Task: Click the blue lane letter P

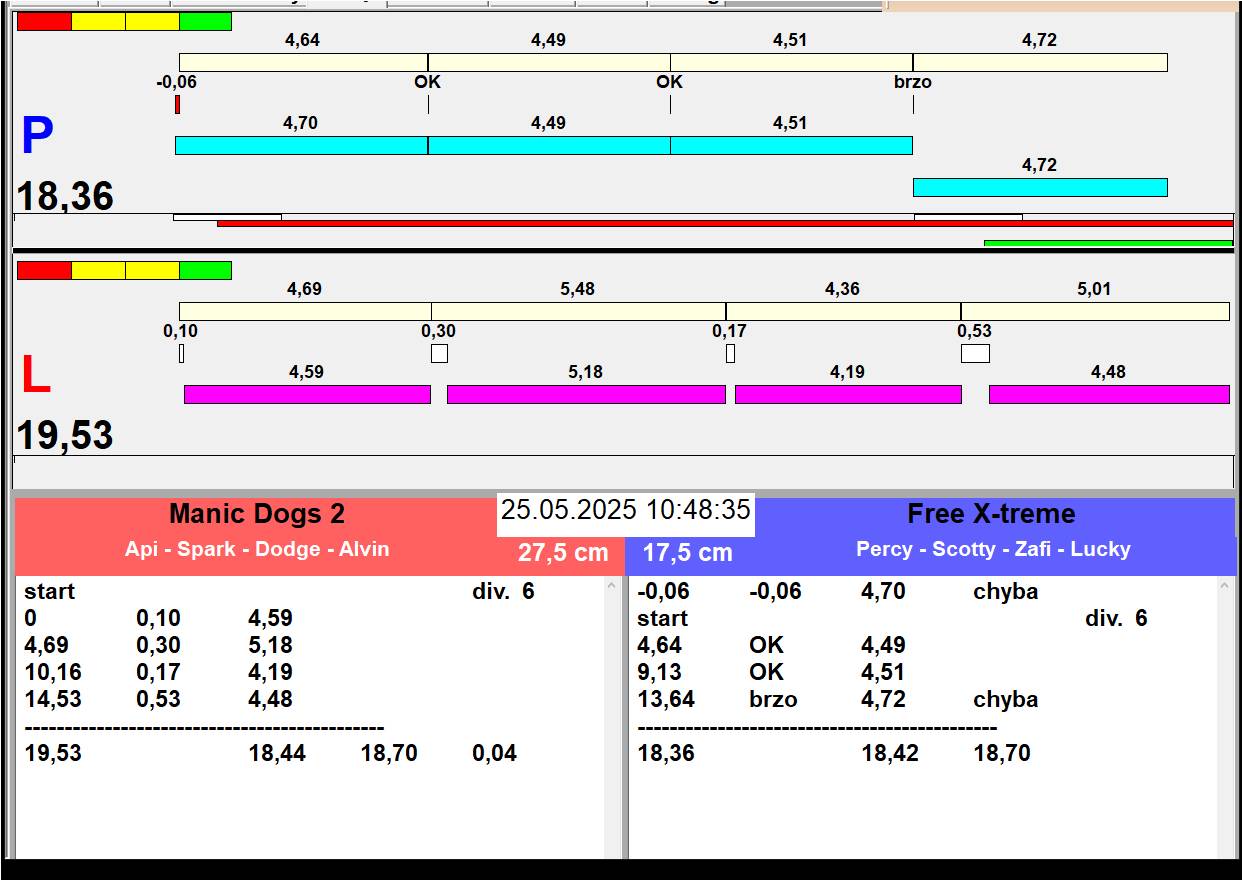Action: pos(37,136)
